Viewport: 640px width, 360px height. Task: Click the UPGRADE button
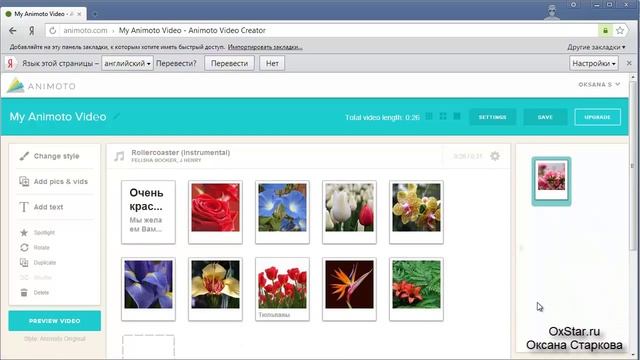[598, 117]
